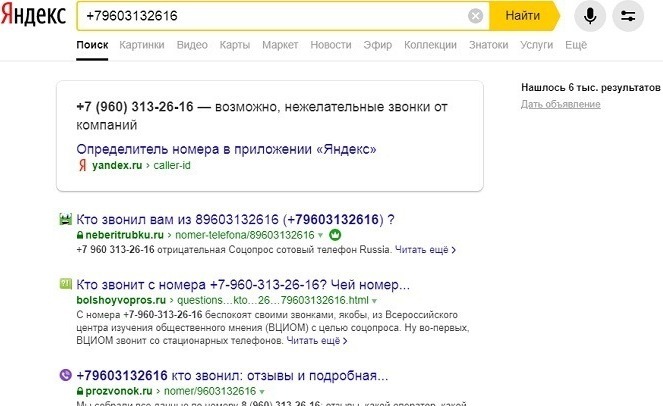Click the bolshoyvopros.ru favicon icon
Viewport: 663px width, 406px height.
click(x=66, y=283)
